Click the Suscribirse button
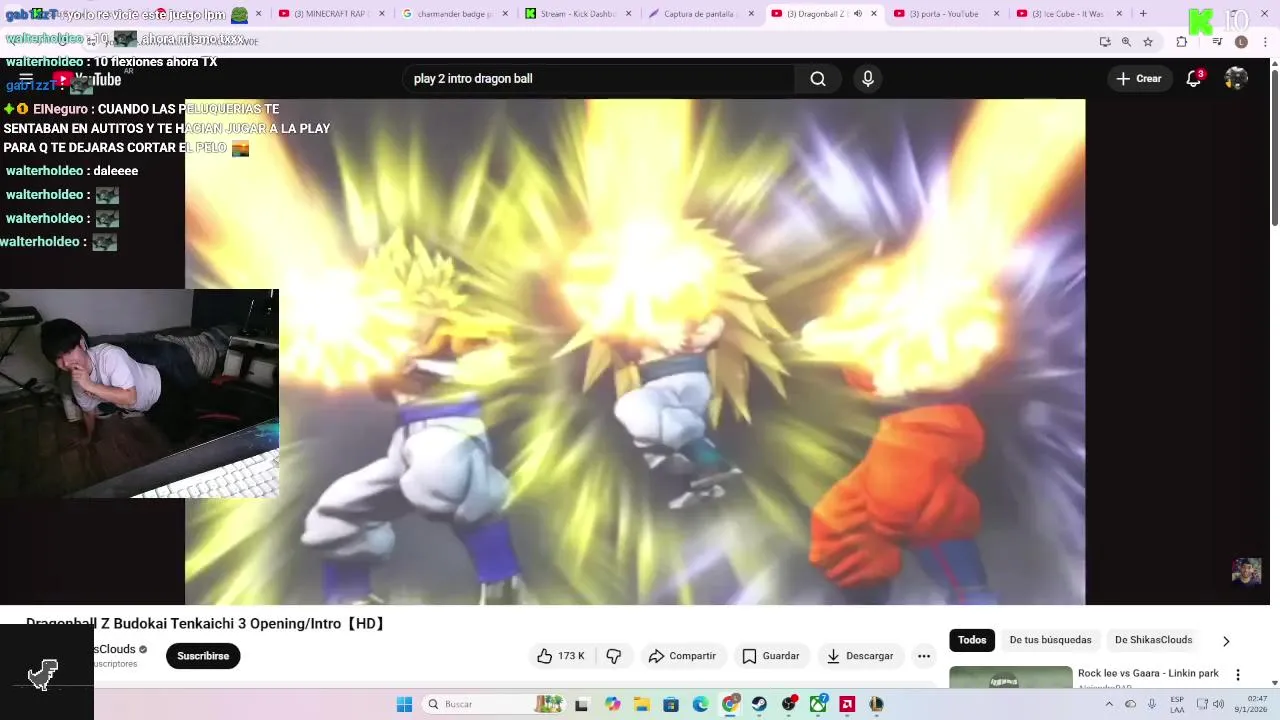 tap(203, 656)
